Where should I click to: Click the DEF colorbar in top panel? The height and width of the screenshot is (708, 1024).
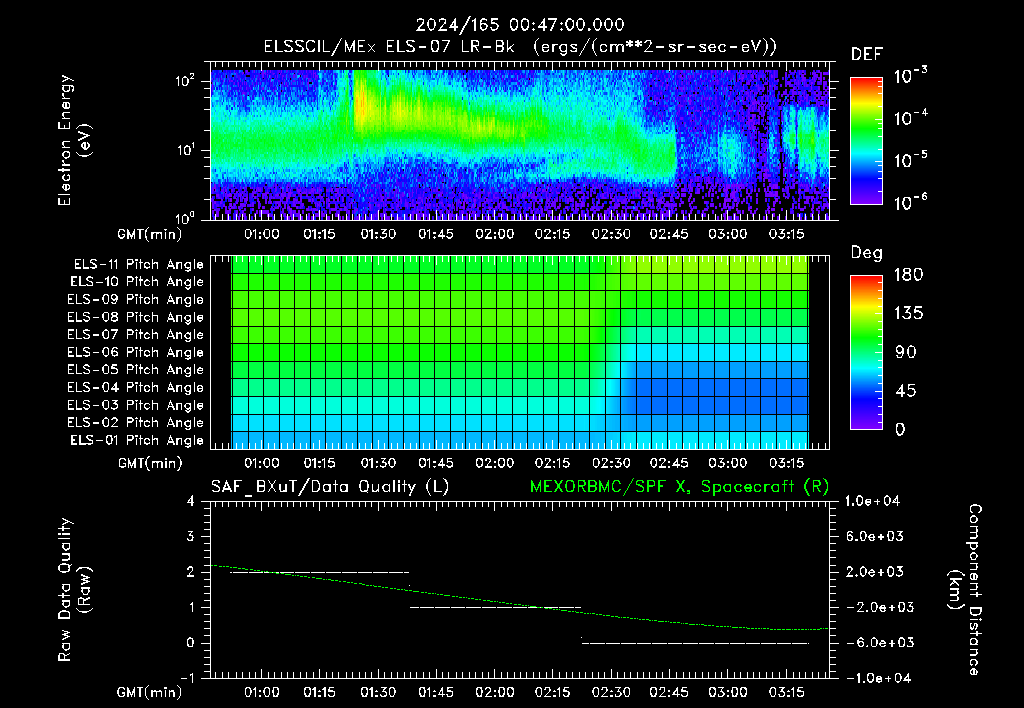[x=866, y=140]
